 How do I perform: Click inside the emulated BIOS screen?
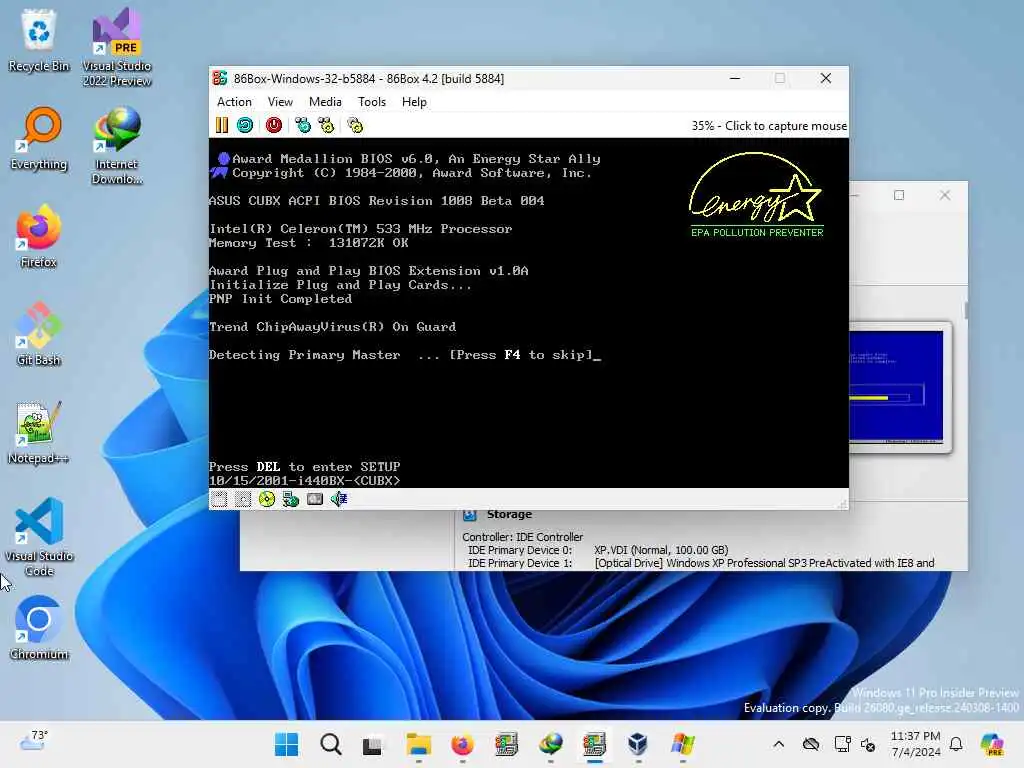529,312
